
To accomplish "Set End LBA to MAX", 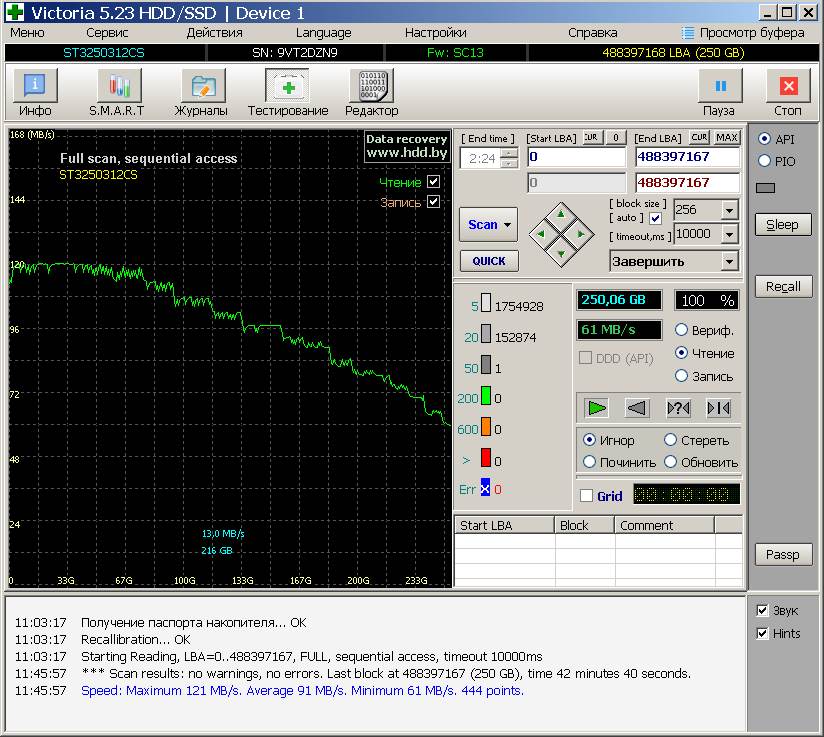I will click(x=727, y=137).
